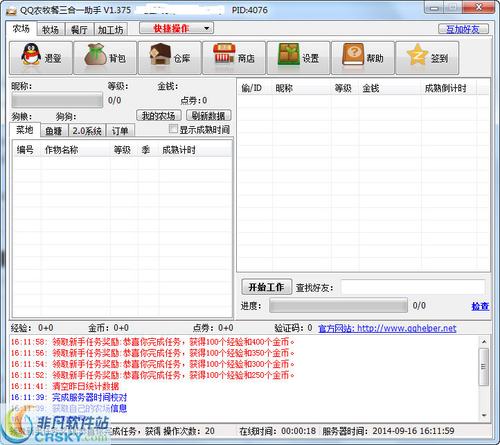Sort friends by 金钱 column header

coord(390,88)
